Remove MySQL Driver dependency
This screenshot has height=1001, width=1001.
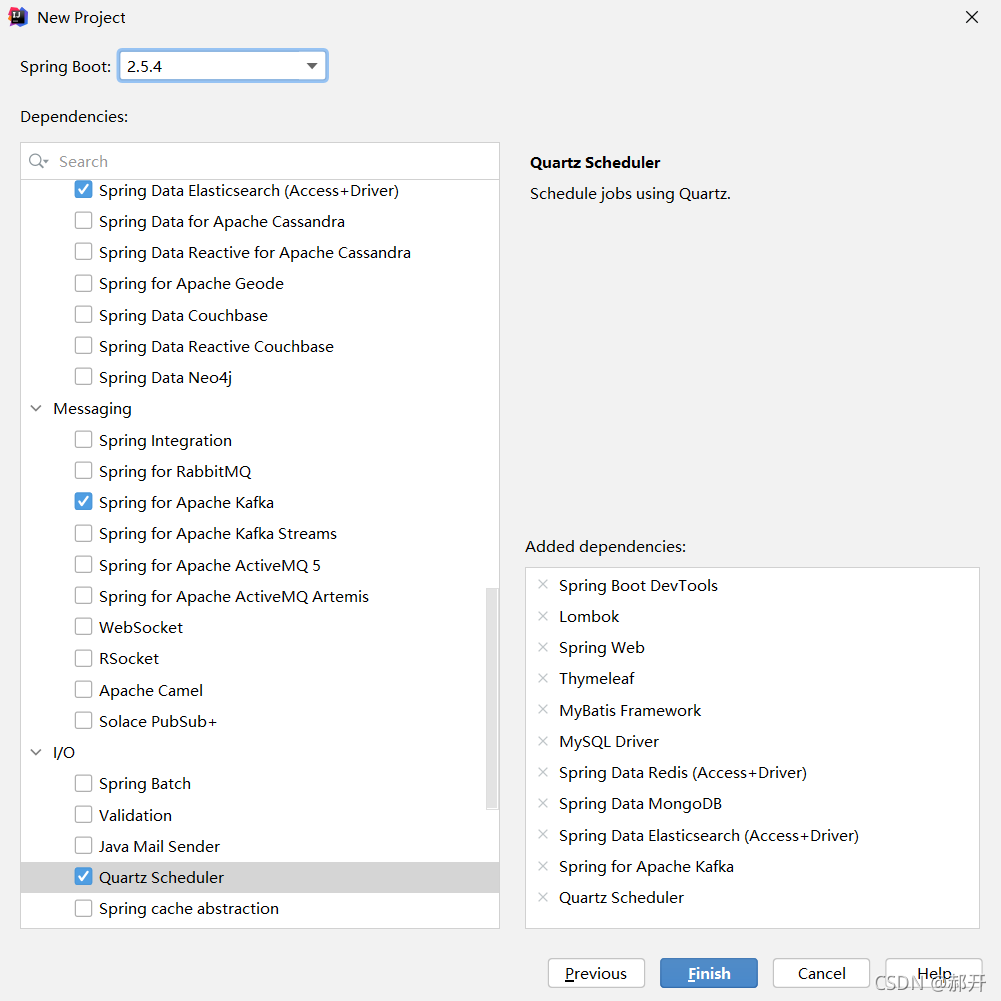tap(543, 741)
